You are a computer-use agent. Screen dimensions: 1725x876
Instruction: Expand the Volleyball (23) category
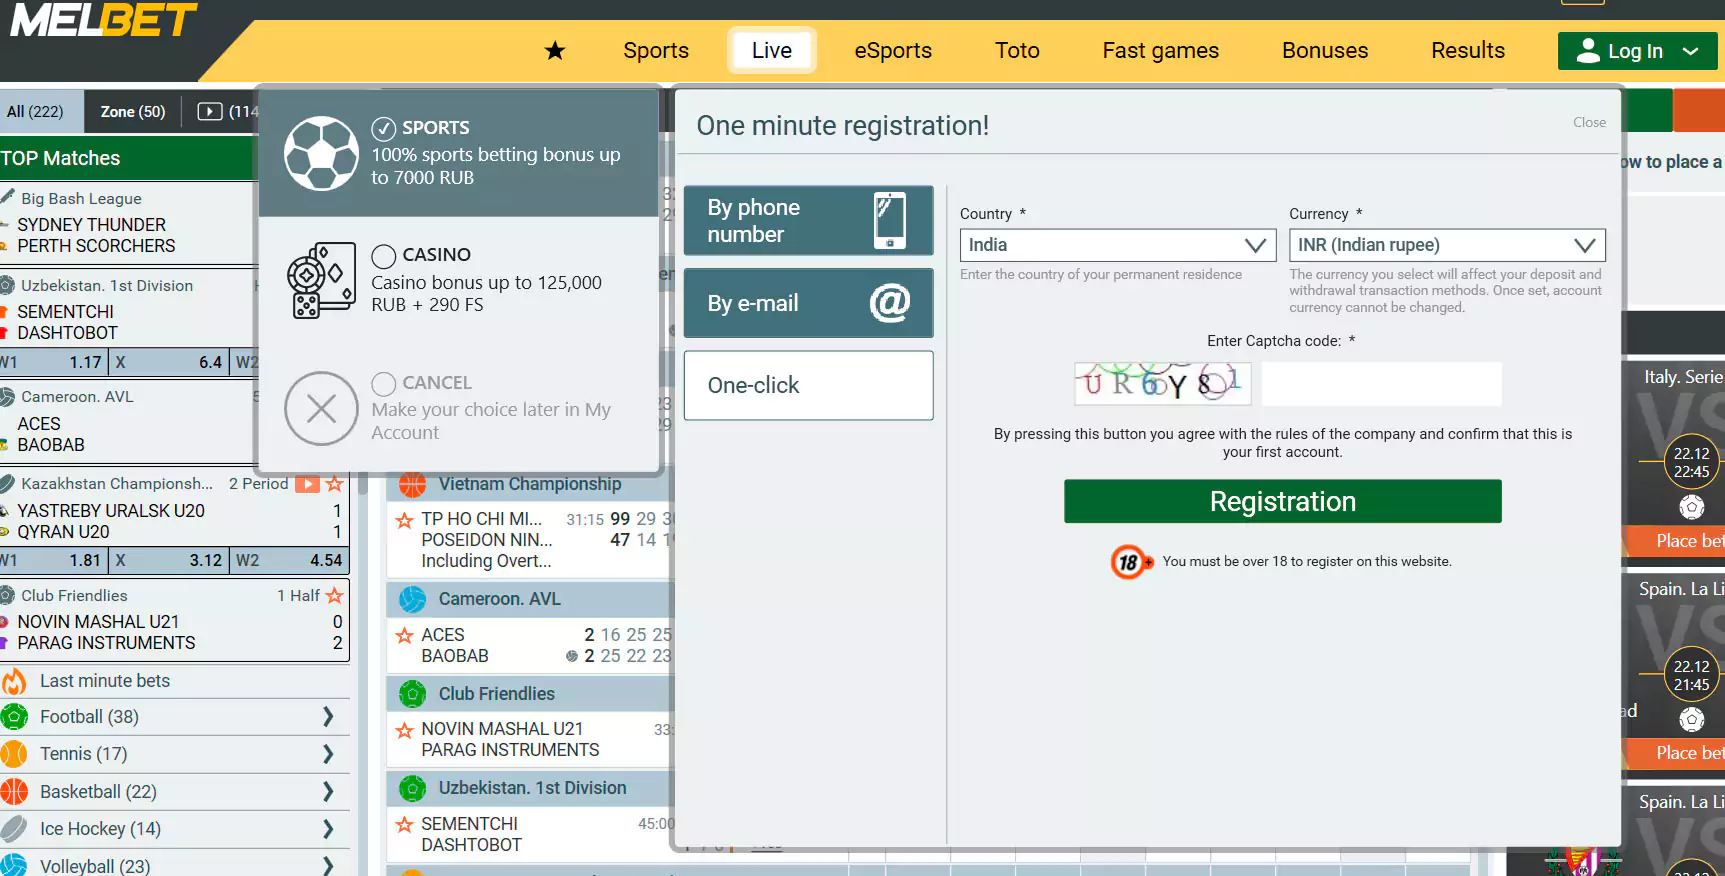(x=328, y=866)
